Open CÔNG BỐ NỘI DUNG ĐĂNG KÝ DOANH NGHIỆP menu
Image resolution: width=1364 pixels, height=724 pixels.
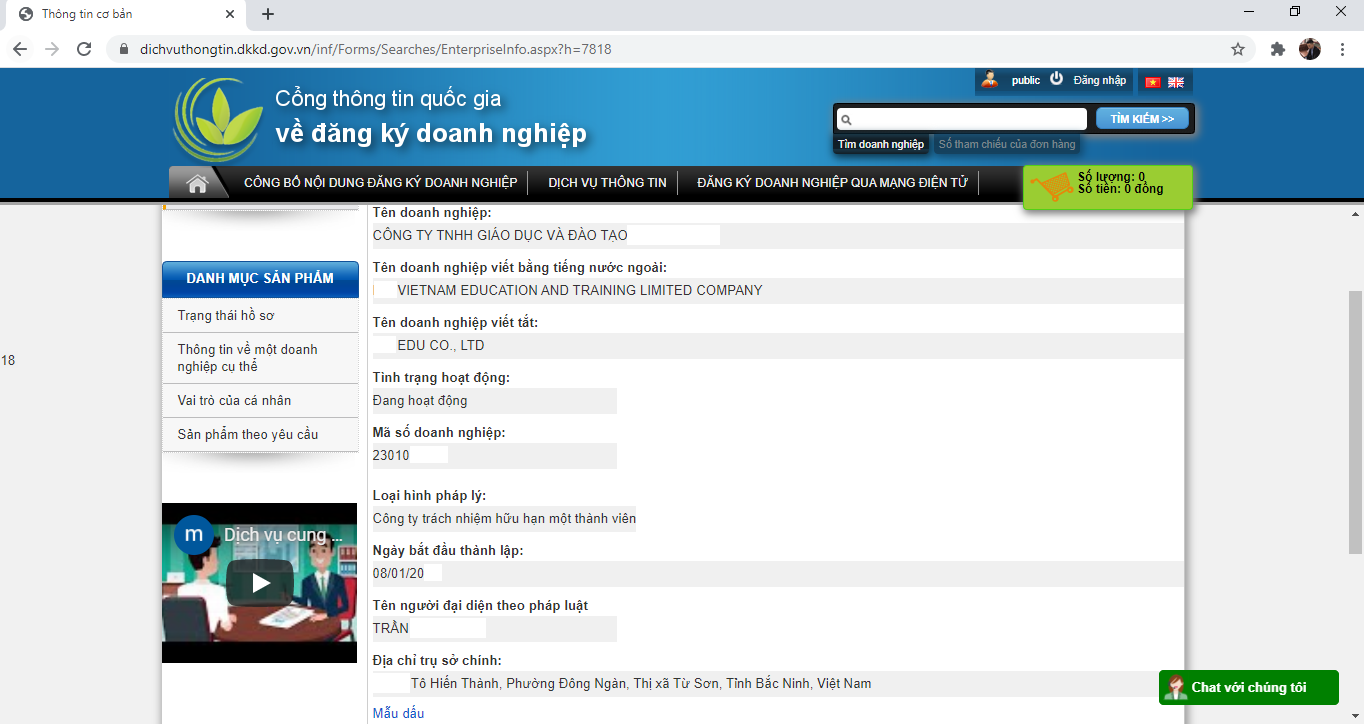[381, 183]
